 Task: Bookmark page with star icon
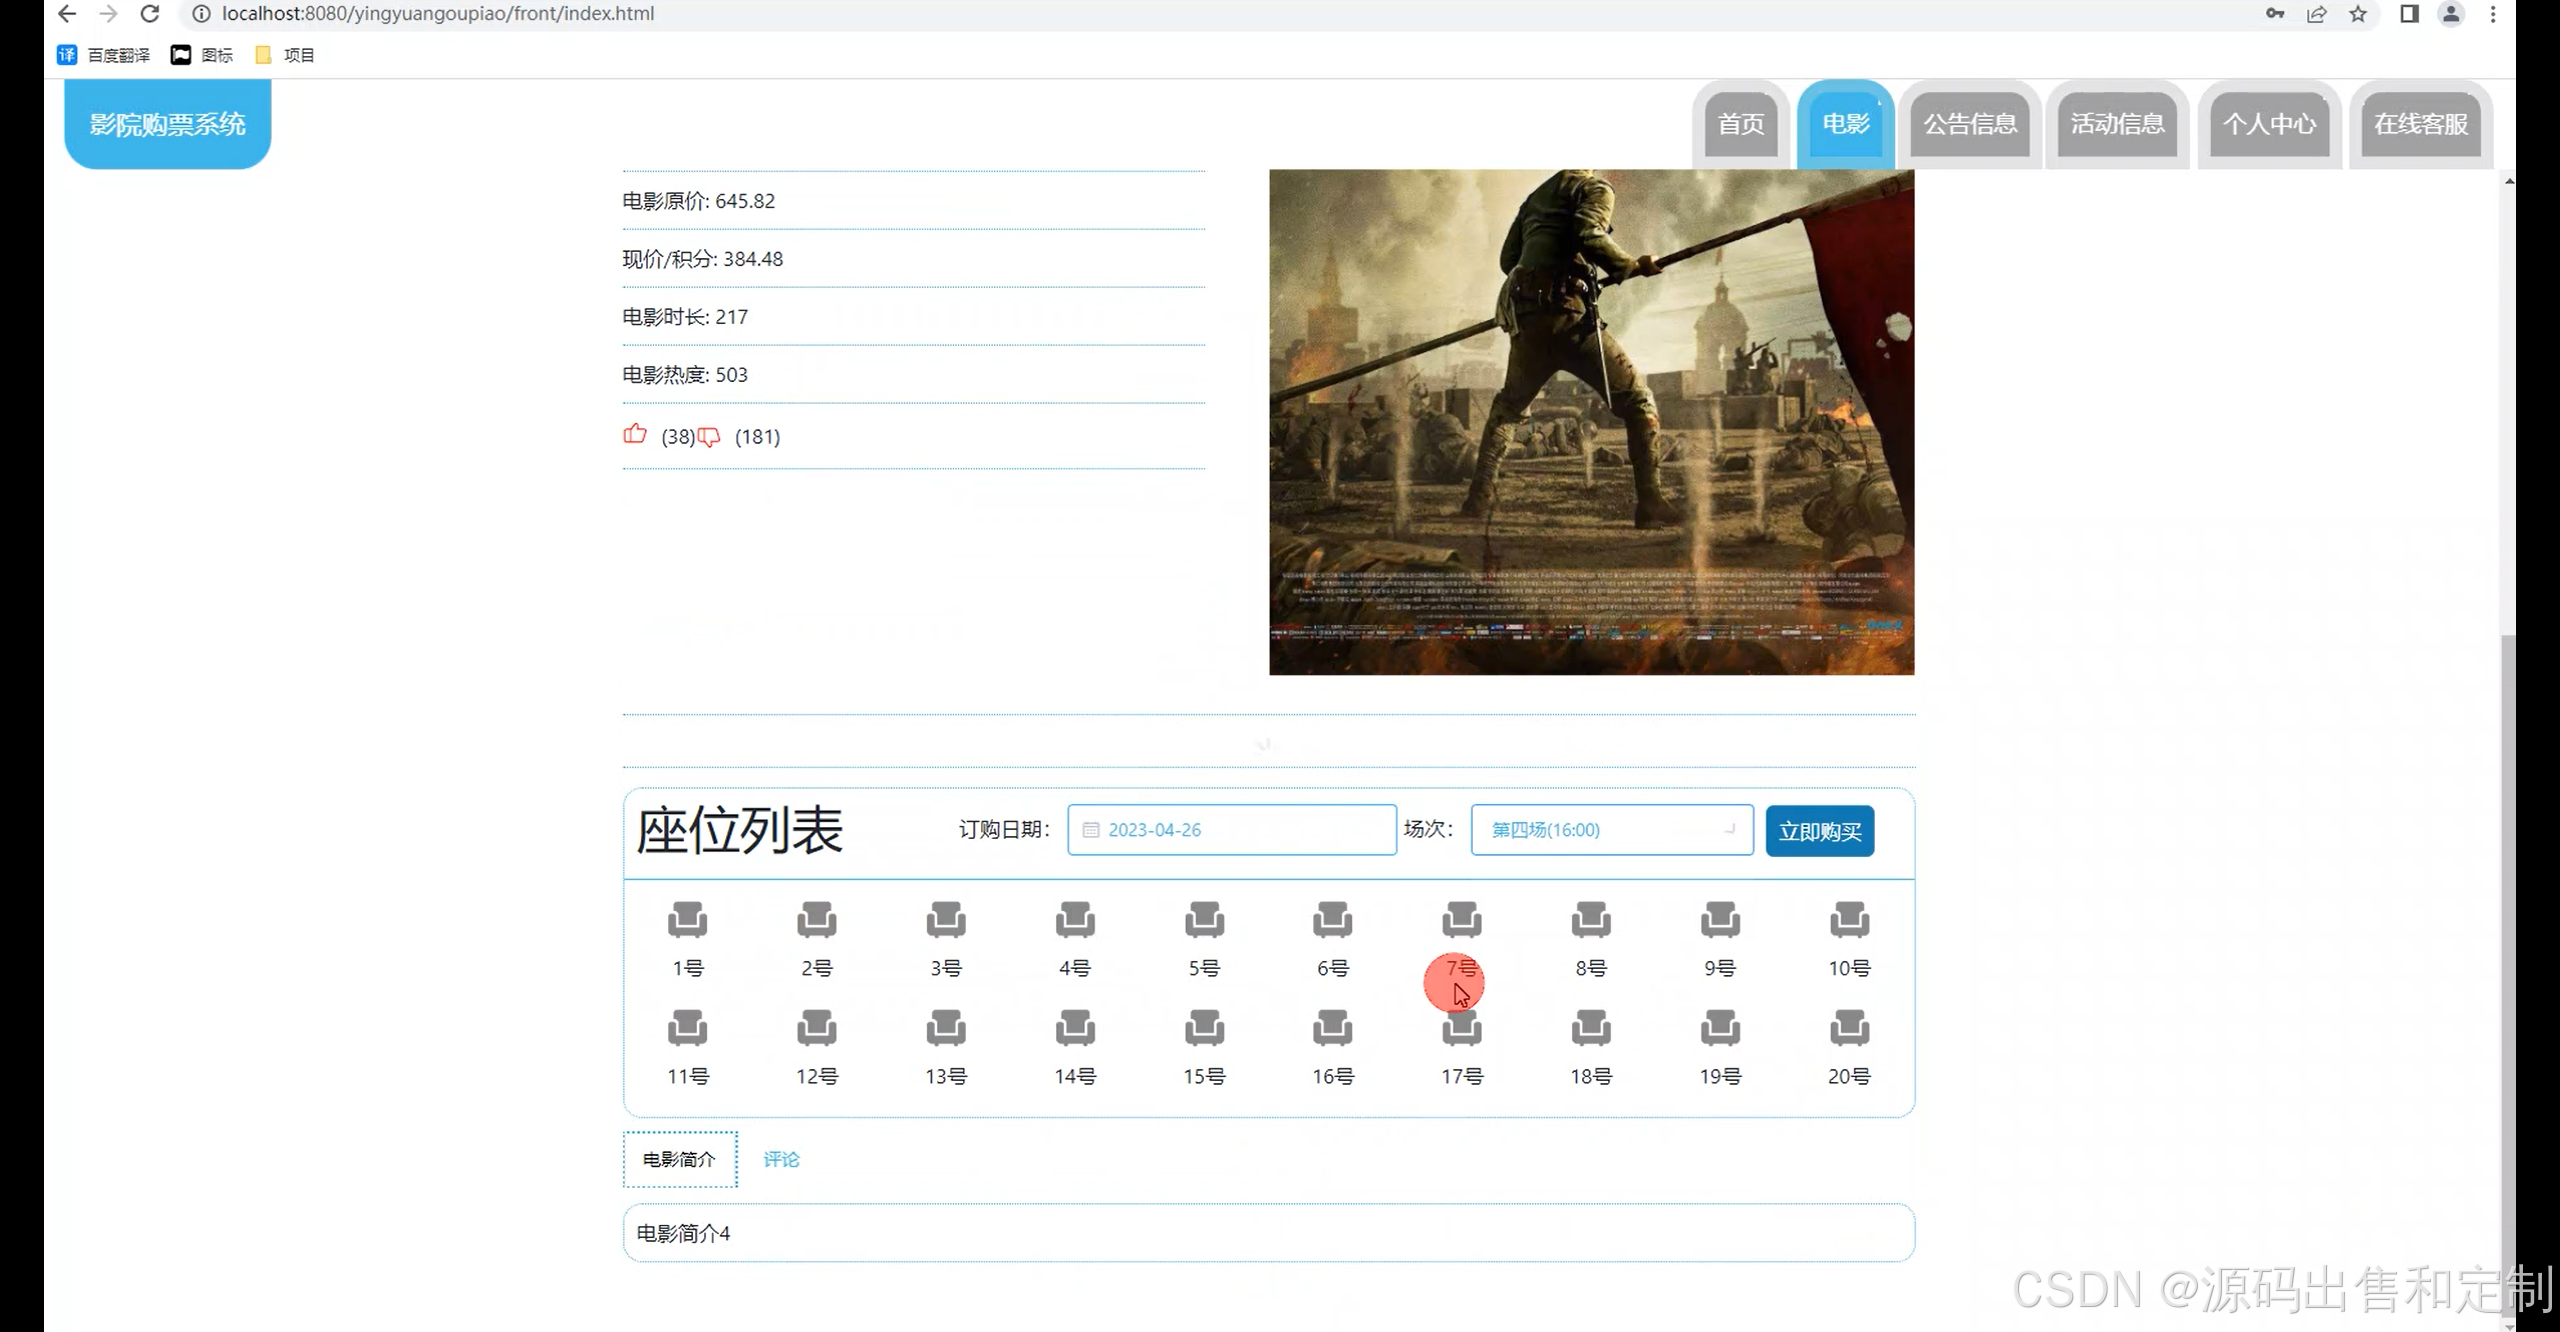tap(2358, 14)
